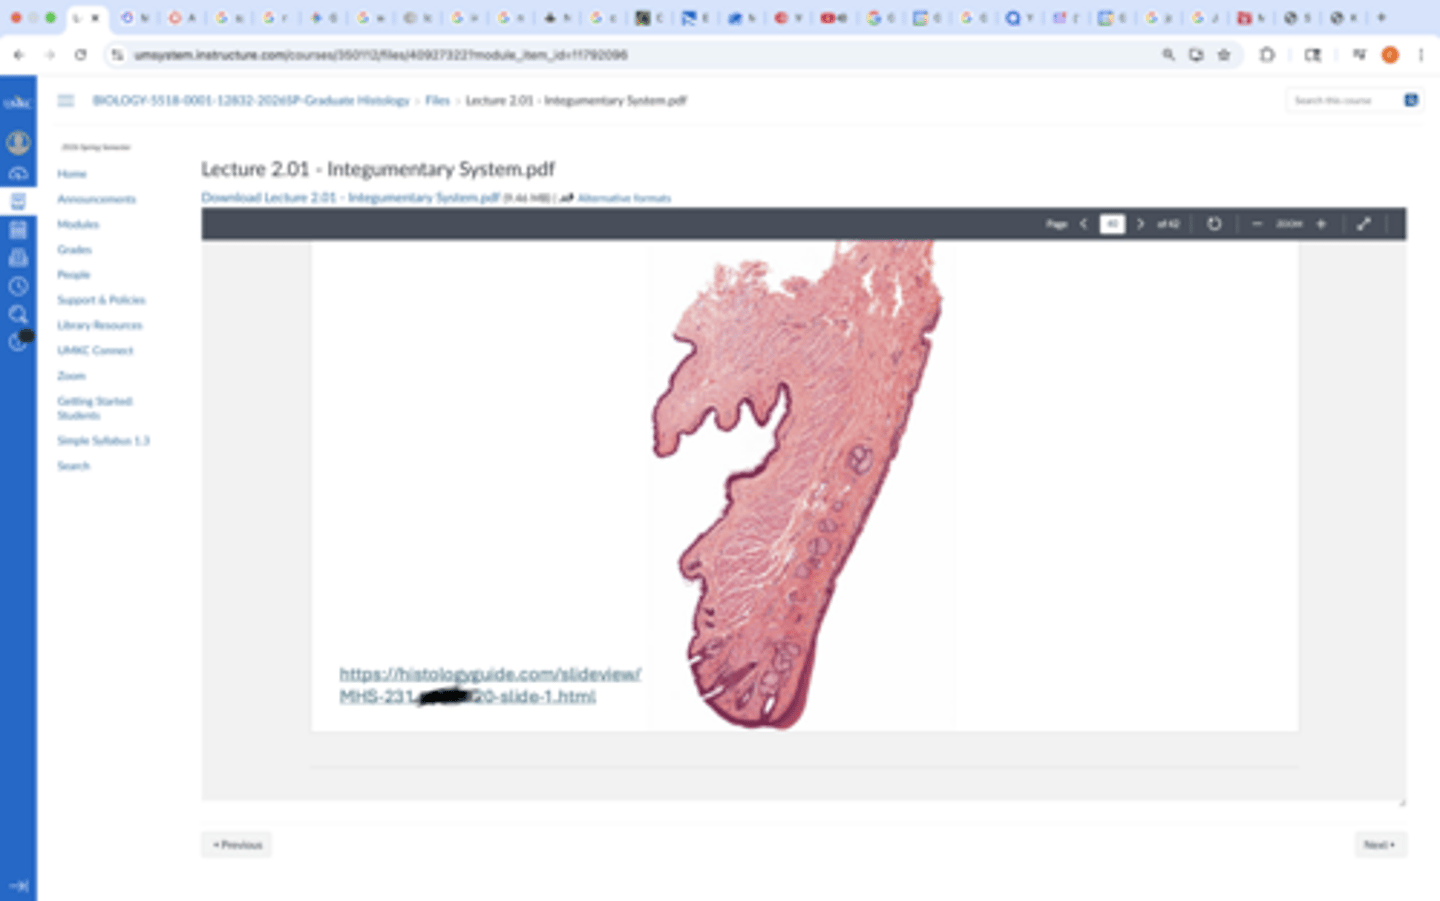This screenshot has width=1440, height=901.
Task: Open Modules in course navigation
Action: pos(78,224)
